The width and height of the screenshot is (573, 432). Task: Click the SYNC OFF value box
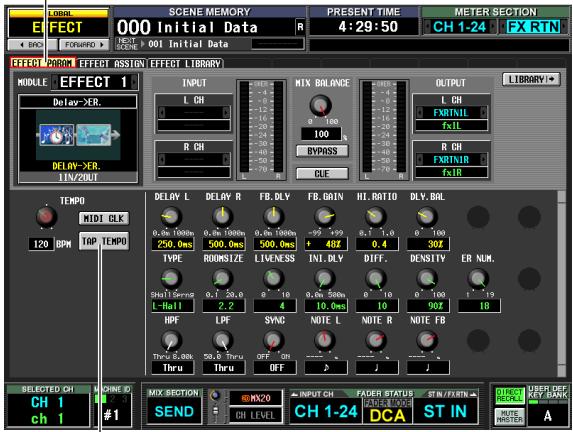(x=275, y=368)
